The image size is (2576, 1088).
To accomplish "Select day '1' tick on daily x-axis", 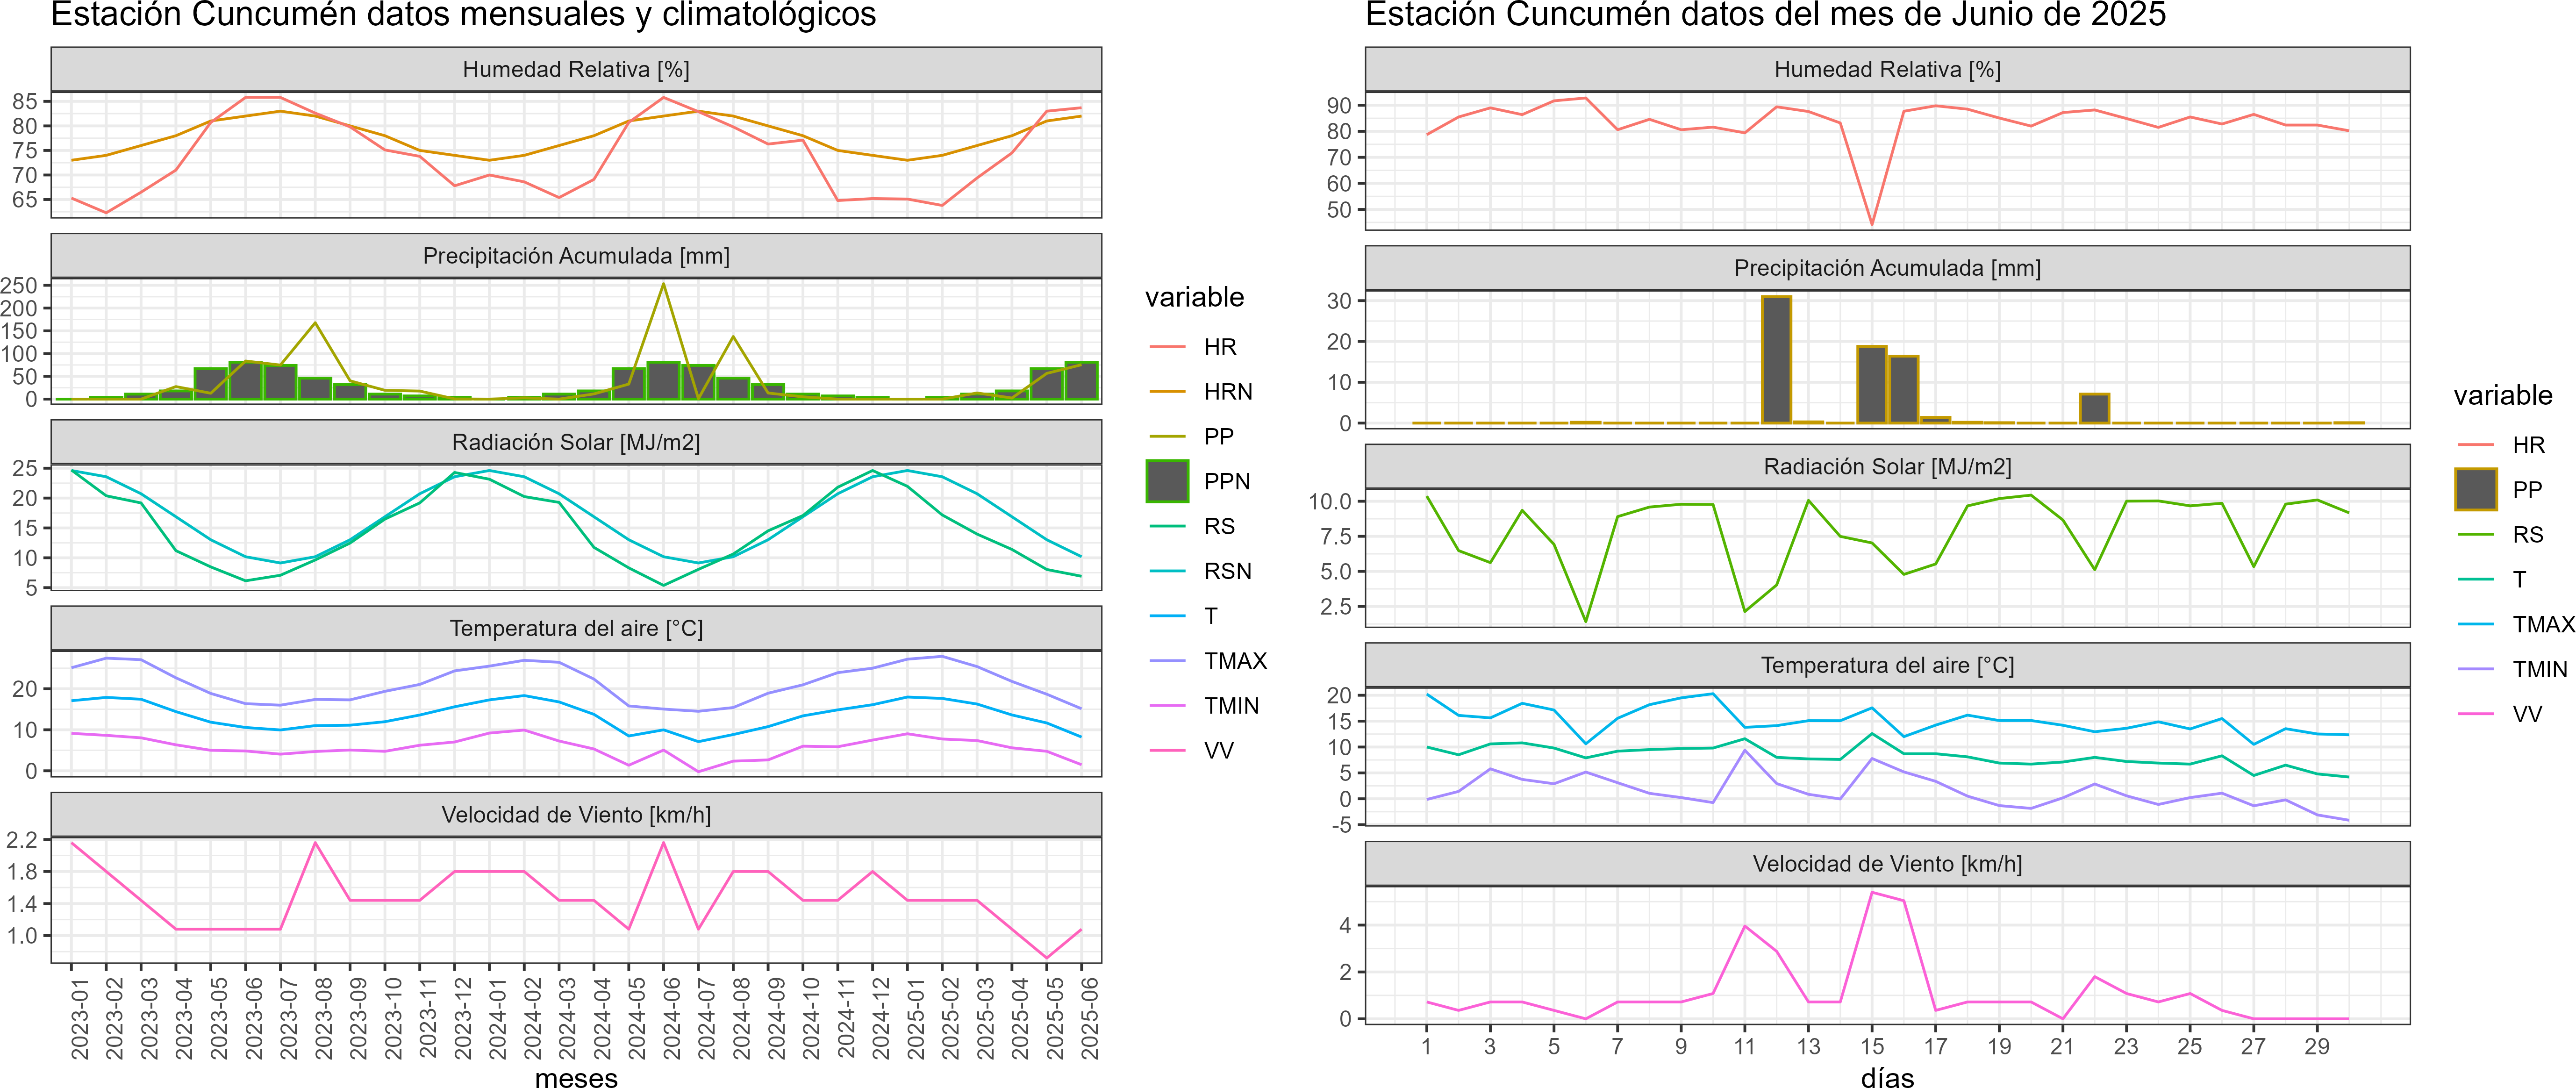I will pos(1426,1046).
